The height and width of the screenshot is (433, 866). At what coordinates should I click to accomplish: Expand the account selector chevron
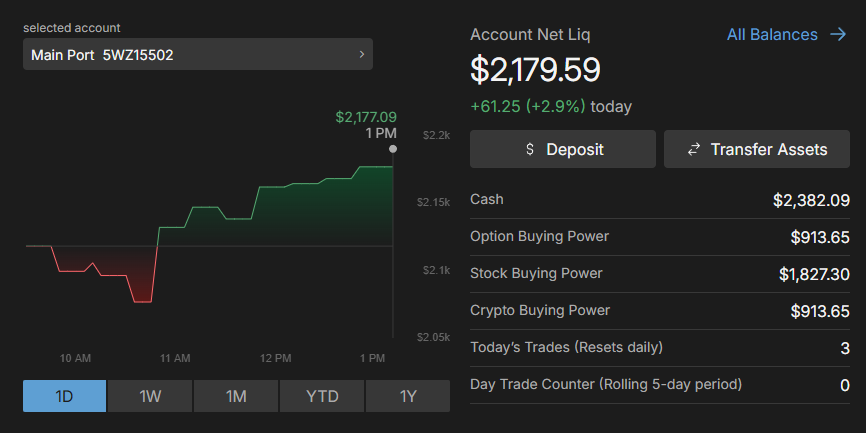(361, 55)
